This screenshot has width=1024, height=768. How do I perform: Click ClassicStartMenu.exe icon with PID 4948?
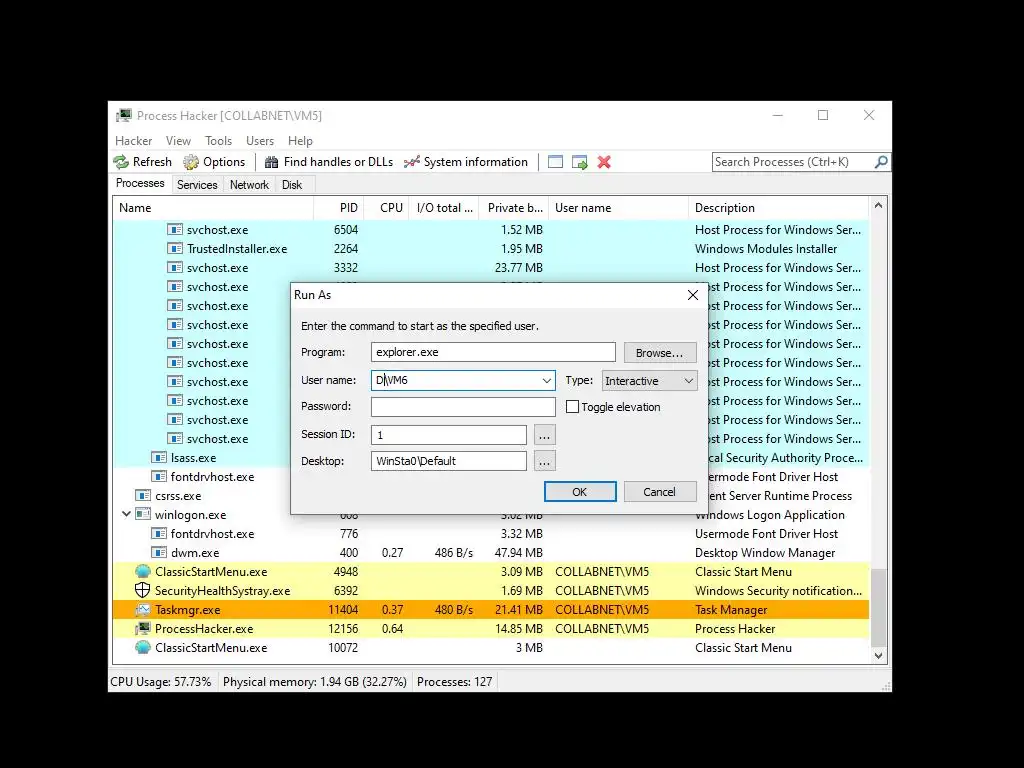[x=142, y=571]
